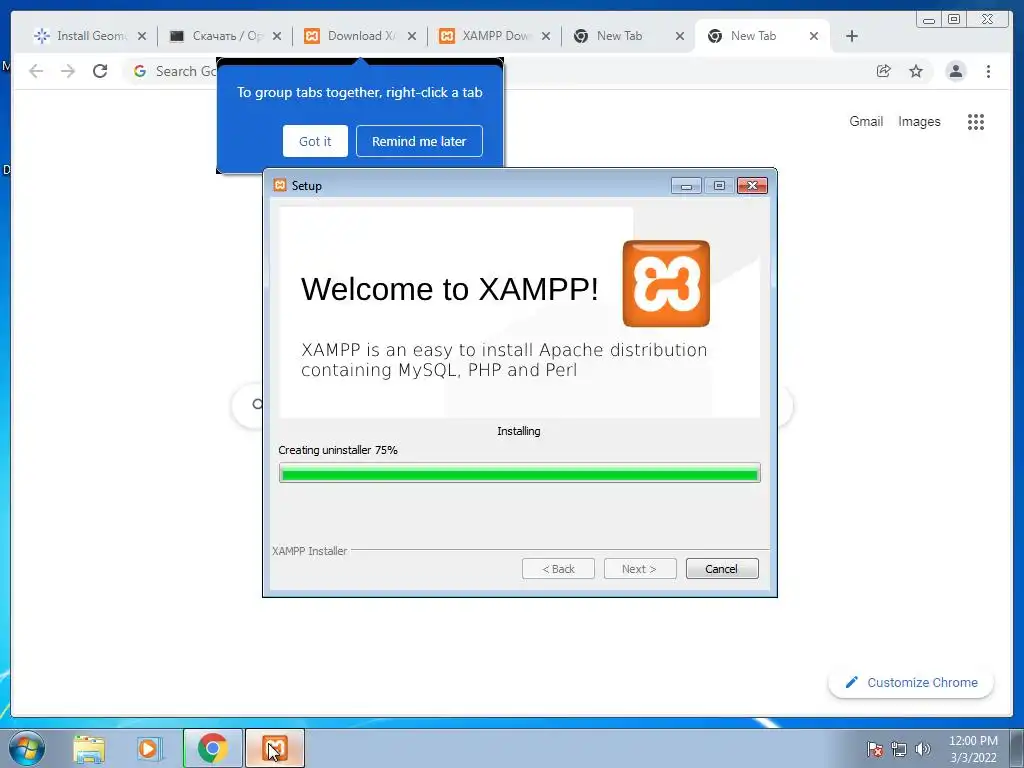
Task: Launch Windows Media Player from the taskbar
Action: pyautogui.click(x=150, y=748)
